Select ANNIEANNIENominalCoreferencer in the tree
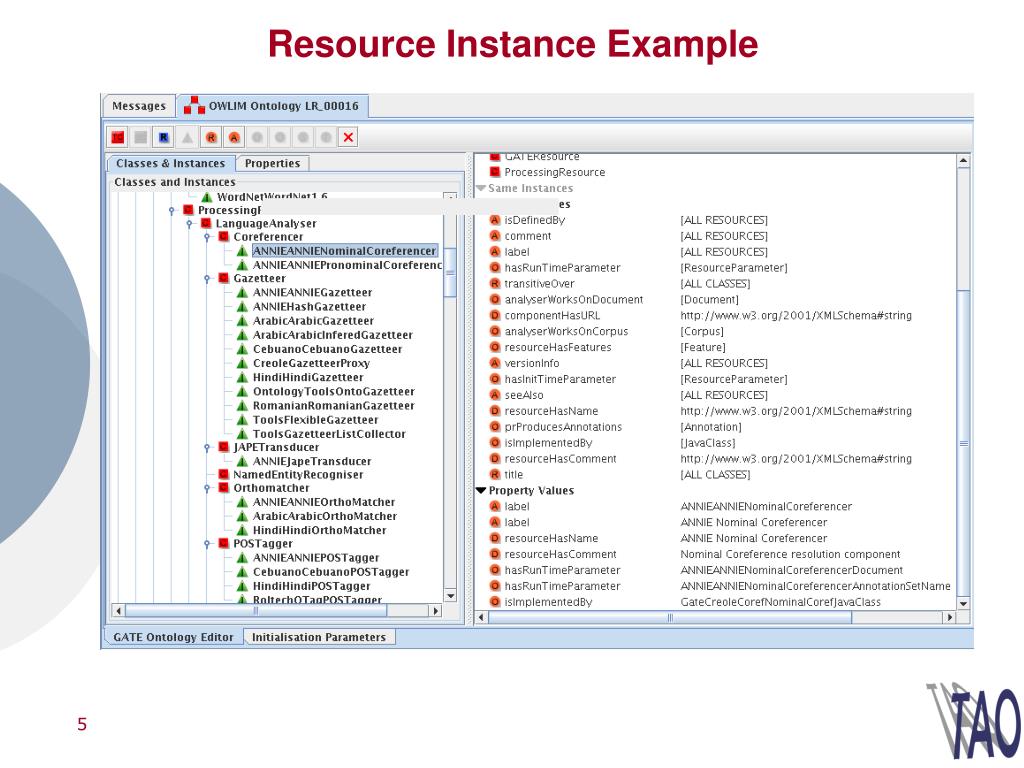Image resolution: width=1024 pixels, height=768 pixels. (344, 251)
